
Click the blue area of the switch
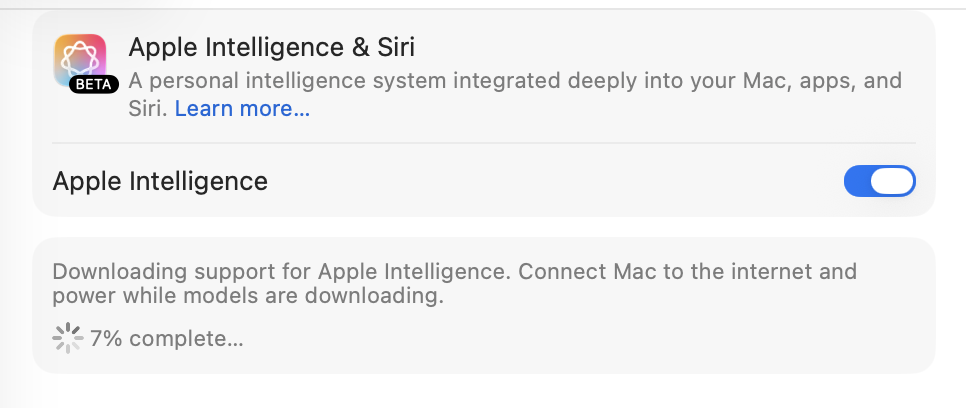pyautogui.click(x=859, y=181)
